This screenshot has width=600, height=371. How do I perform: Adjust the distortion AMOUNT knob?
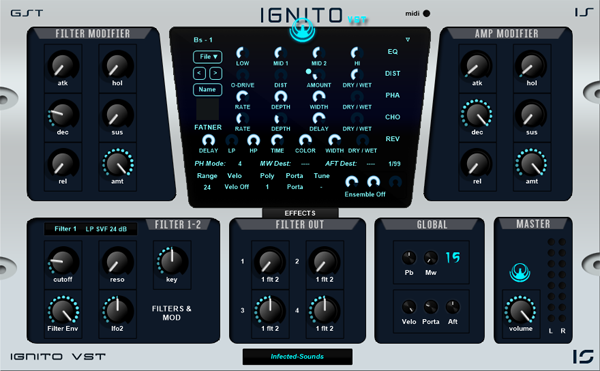[x=319, y=75]
